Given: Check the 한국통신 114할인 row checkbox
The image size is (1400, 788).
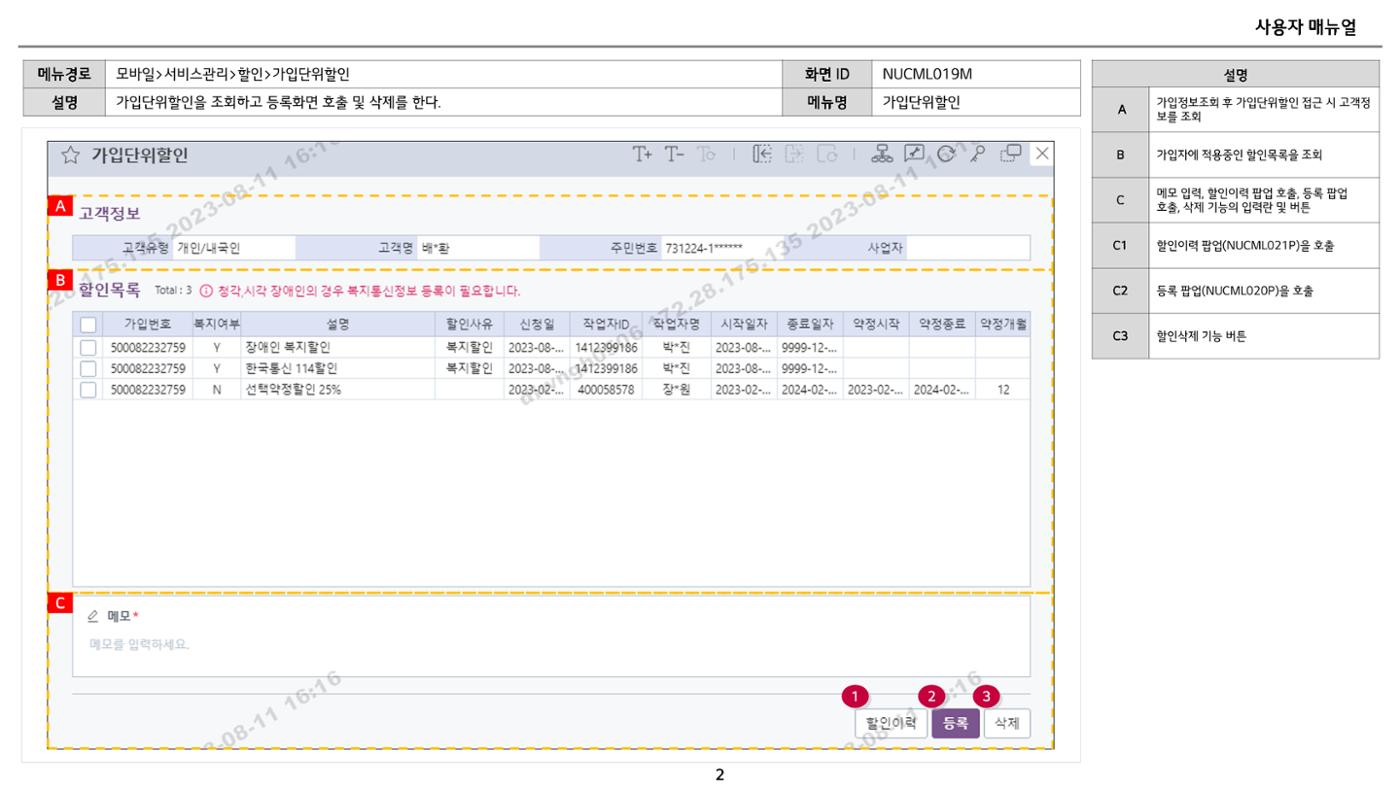Looking at the screenshot, I should click(x=88, y=368).
